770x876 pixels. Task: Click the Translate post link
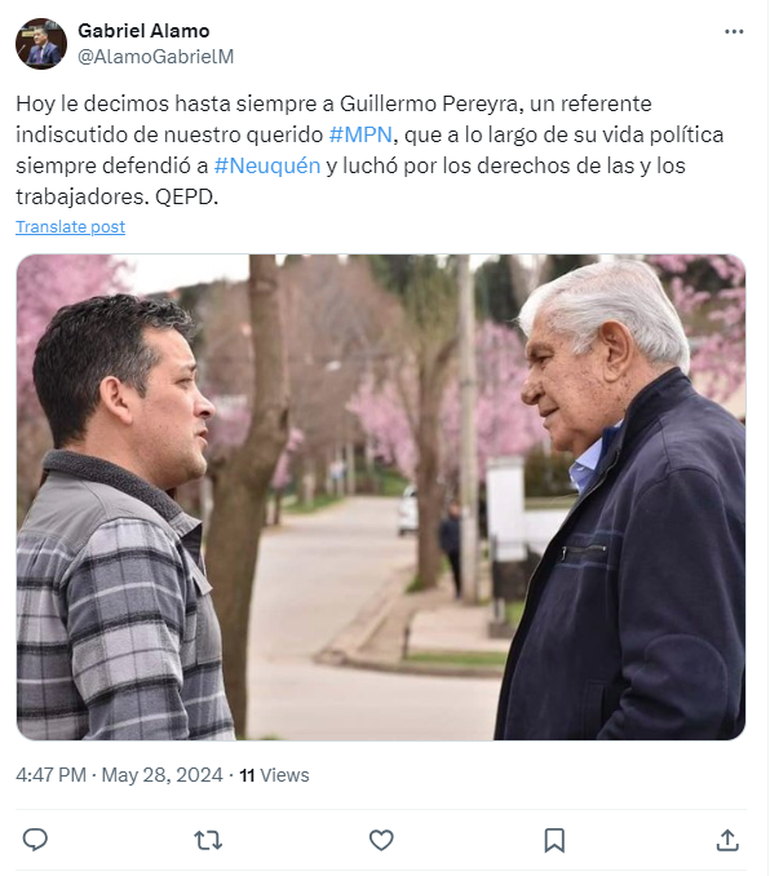pos(70,227)
